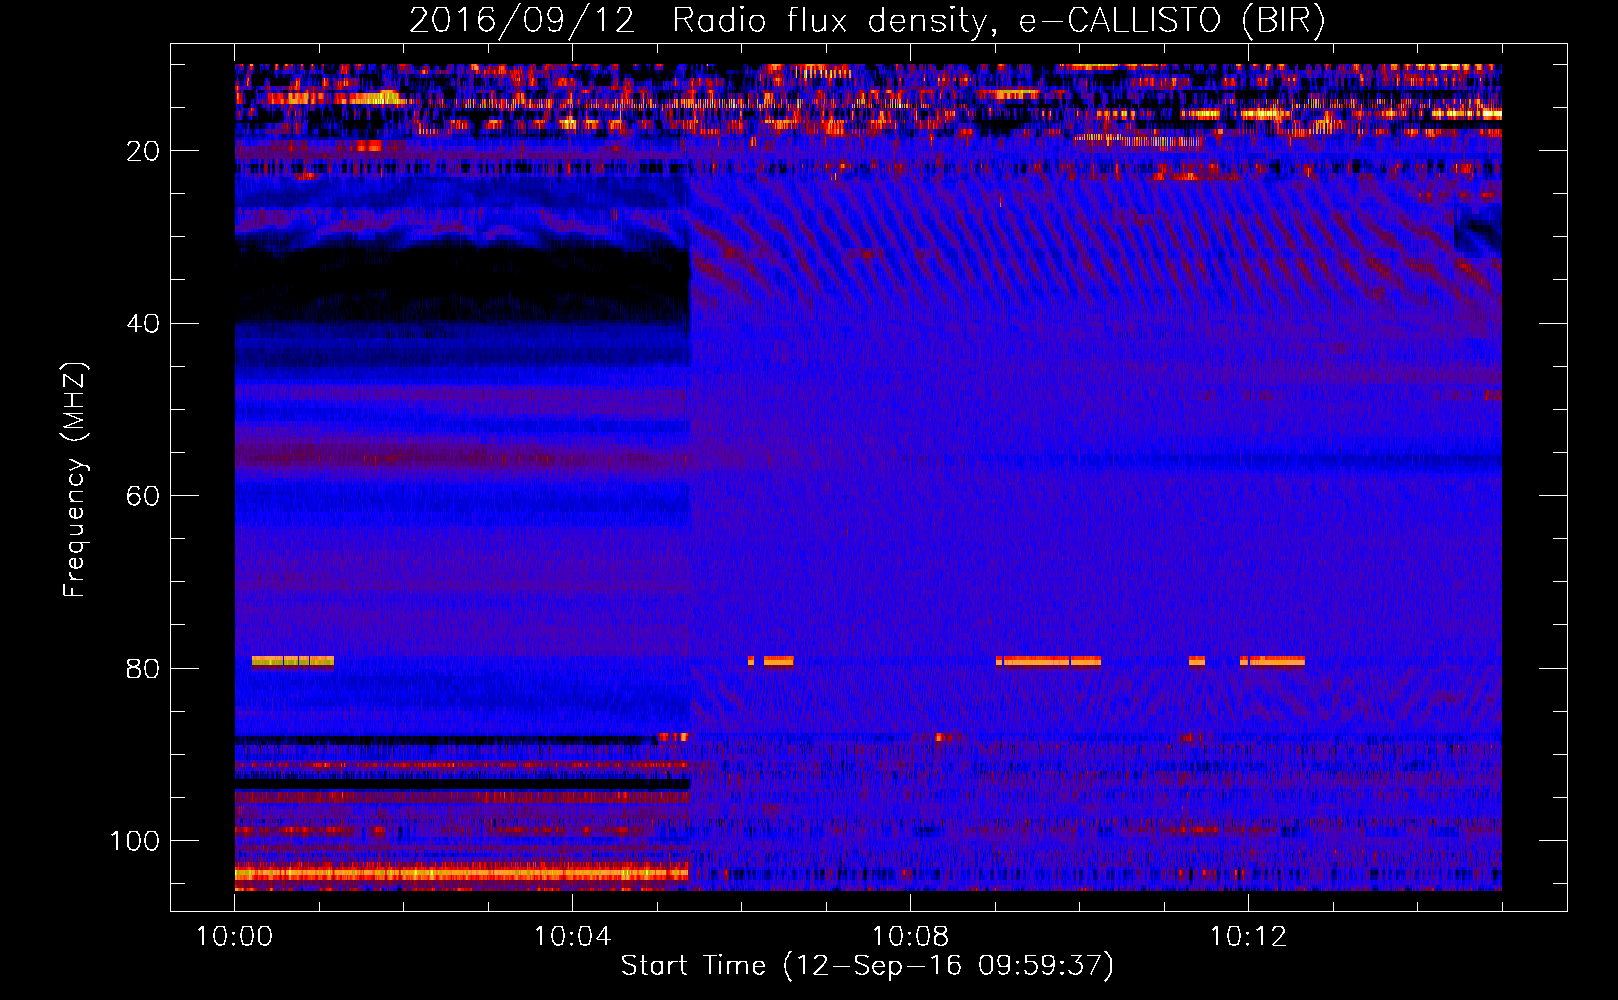Image resolution: width=1618 pixels, height=1000 pixels.
Task: Click the '10:00' time tick label
Action: pyautogui.click(x=234, y=937)
